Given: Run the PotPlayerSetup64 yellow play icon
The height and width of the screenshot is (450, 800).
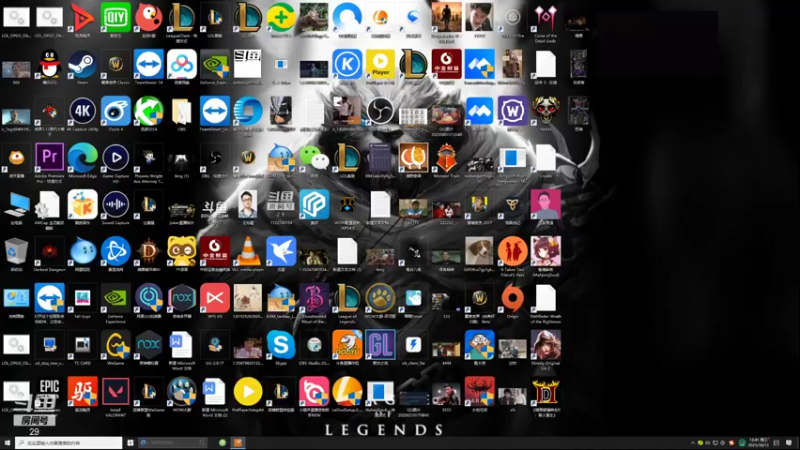Looking at the screenshot, I should coord(247,391).
